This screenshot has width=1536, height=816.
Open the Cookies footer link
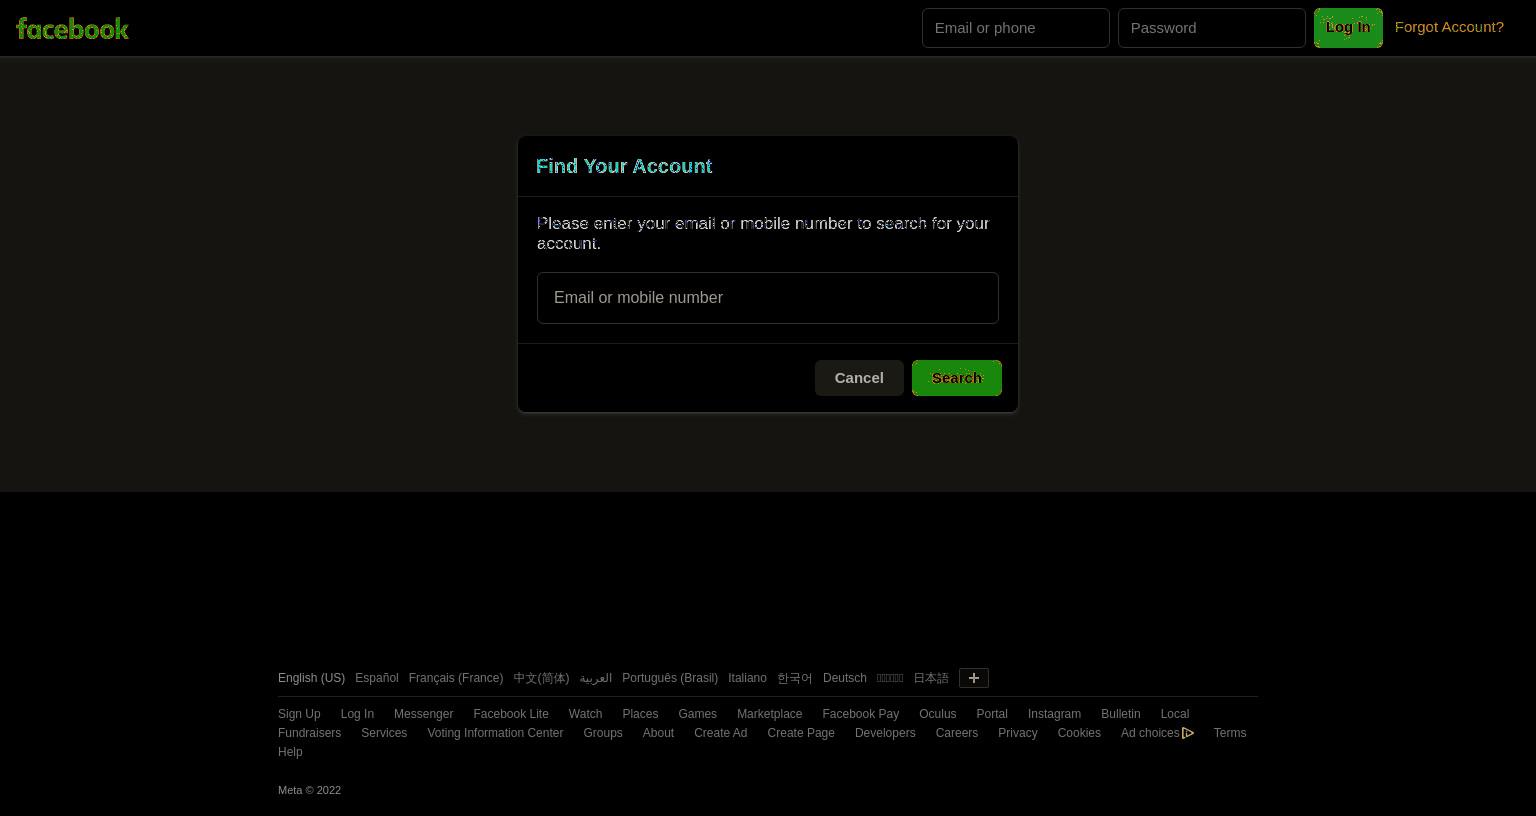(x=1079, y=733)
